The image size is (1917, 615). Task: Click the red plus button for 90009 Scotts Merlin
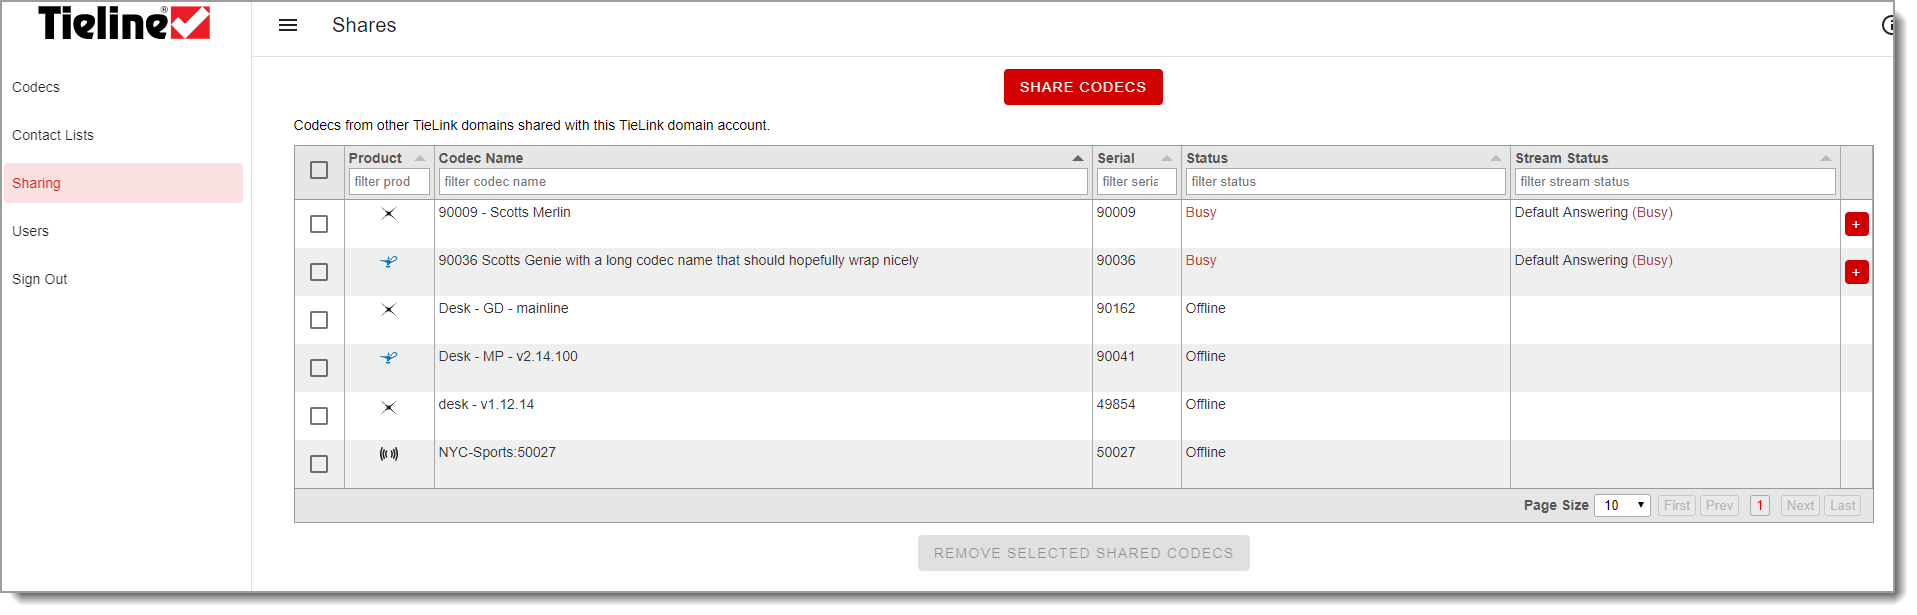point(1856,224)
